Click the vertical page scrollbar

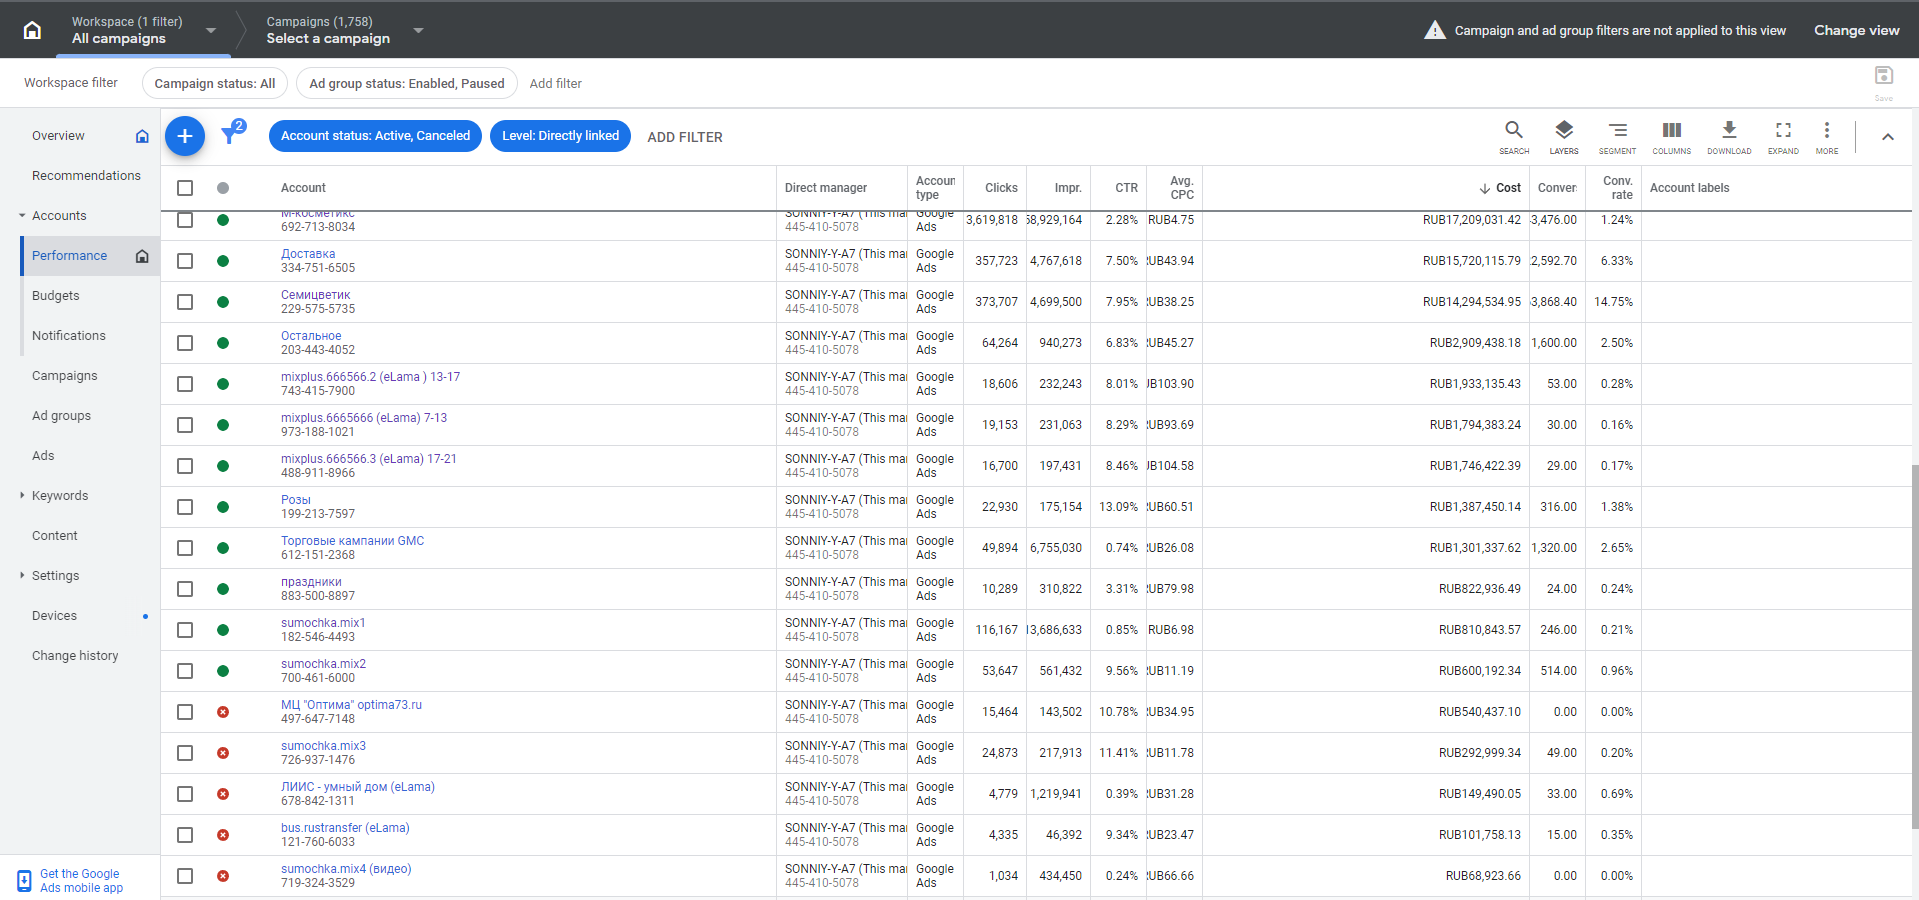coord(1914,645)
